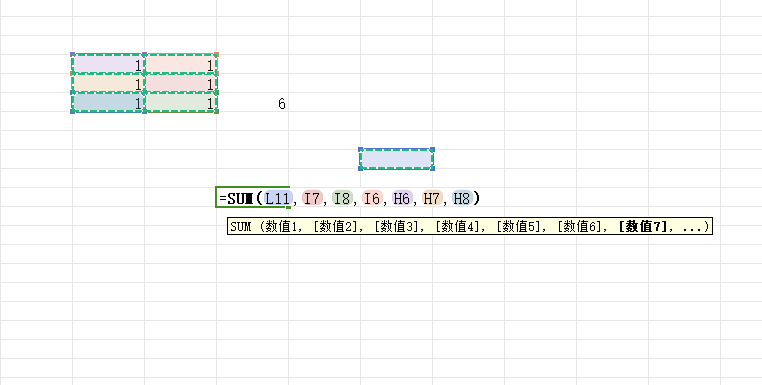Select the pink-highlighted cell I7

[181, 84]
